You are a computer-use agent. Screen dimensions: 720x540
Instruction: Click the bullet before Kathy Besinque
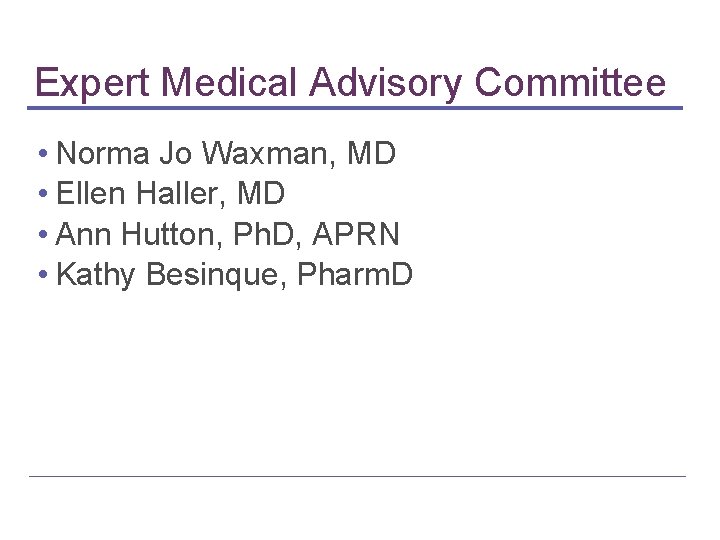click(x=46, y=274)
